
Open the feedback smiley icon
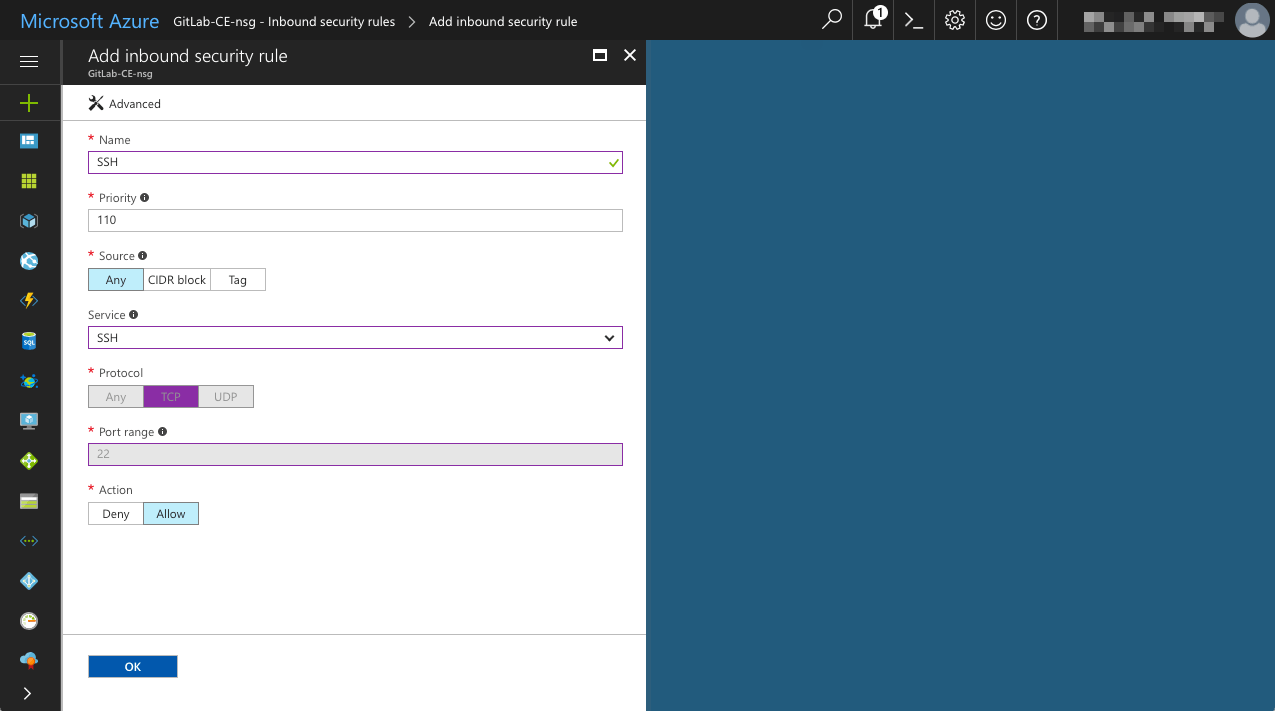pyautogui.click(x=995, y=20)
